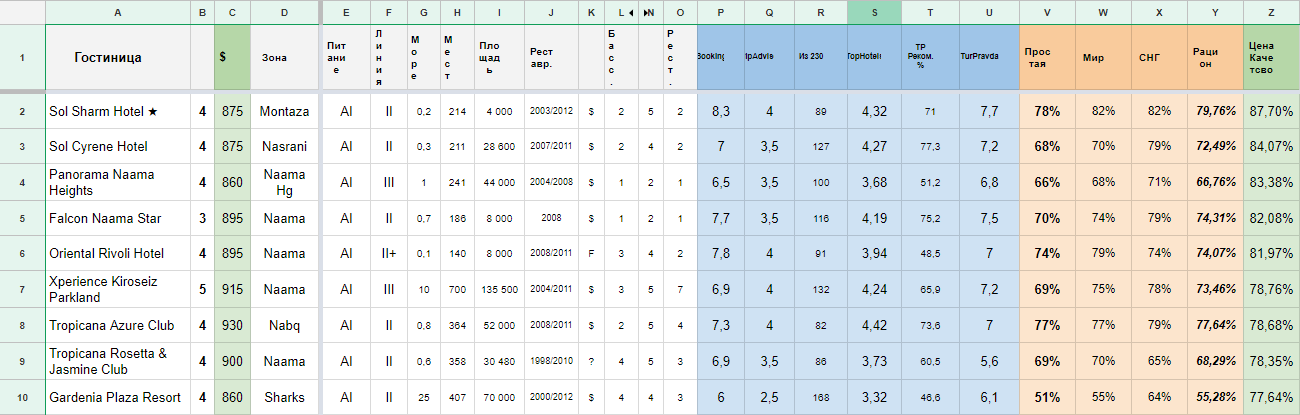Select the 'Tropicana Rosetta & Jasmine Club' cell
The image size is (1300, 415).
click(x=118, y=361)
